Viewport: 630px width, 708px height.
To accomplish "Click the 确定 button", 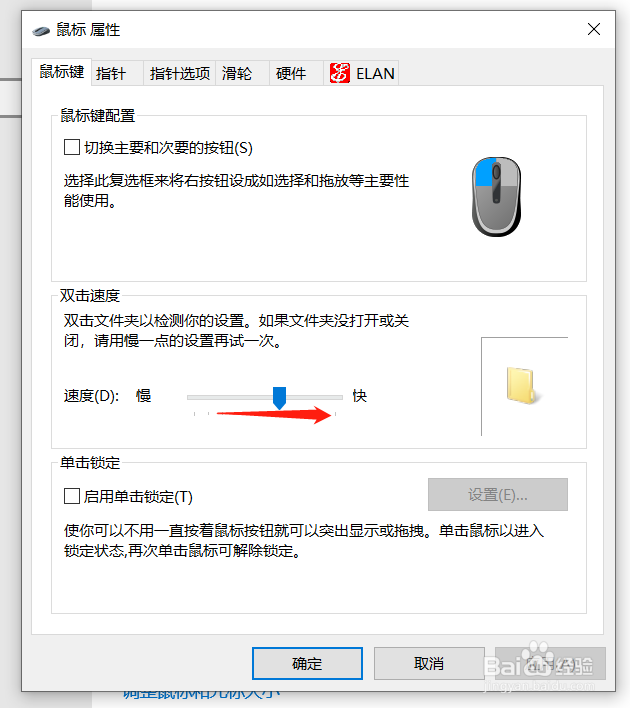I will (308, 663).
